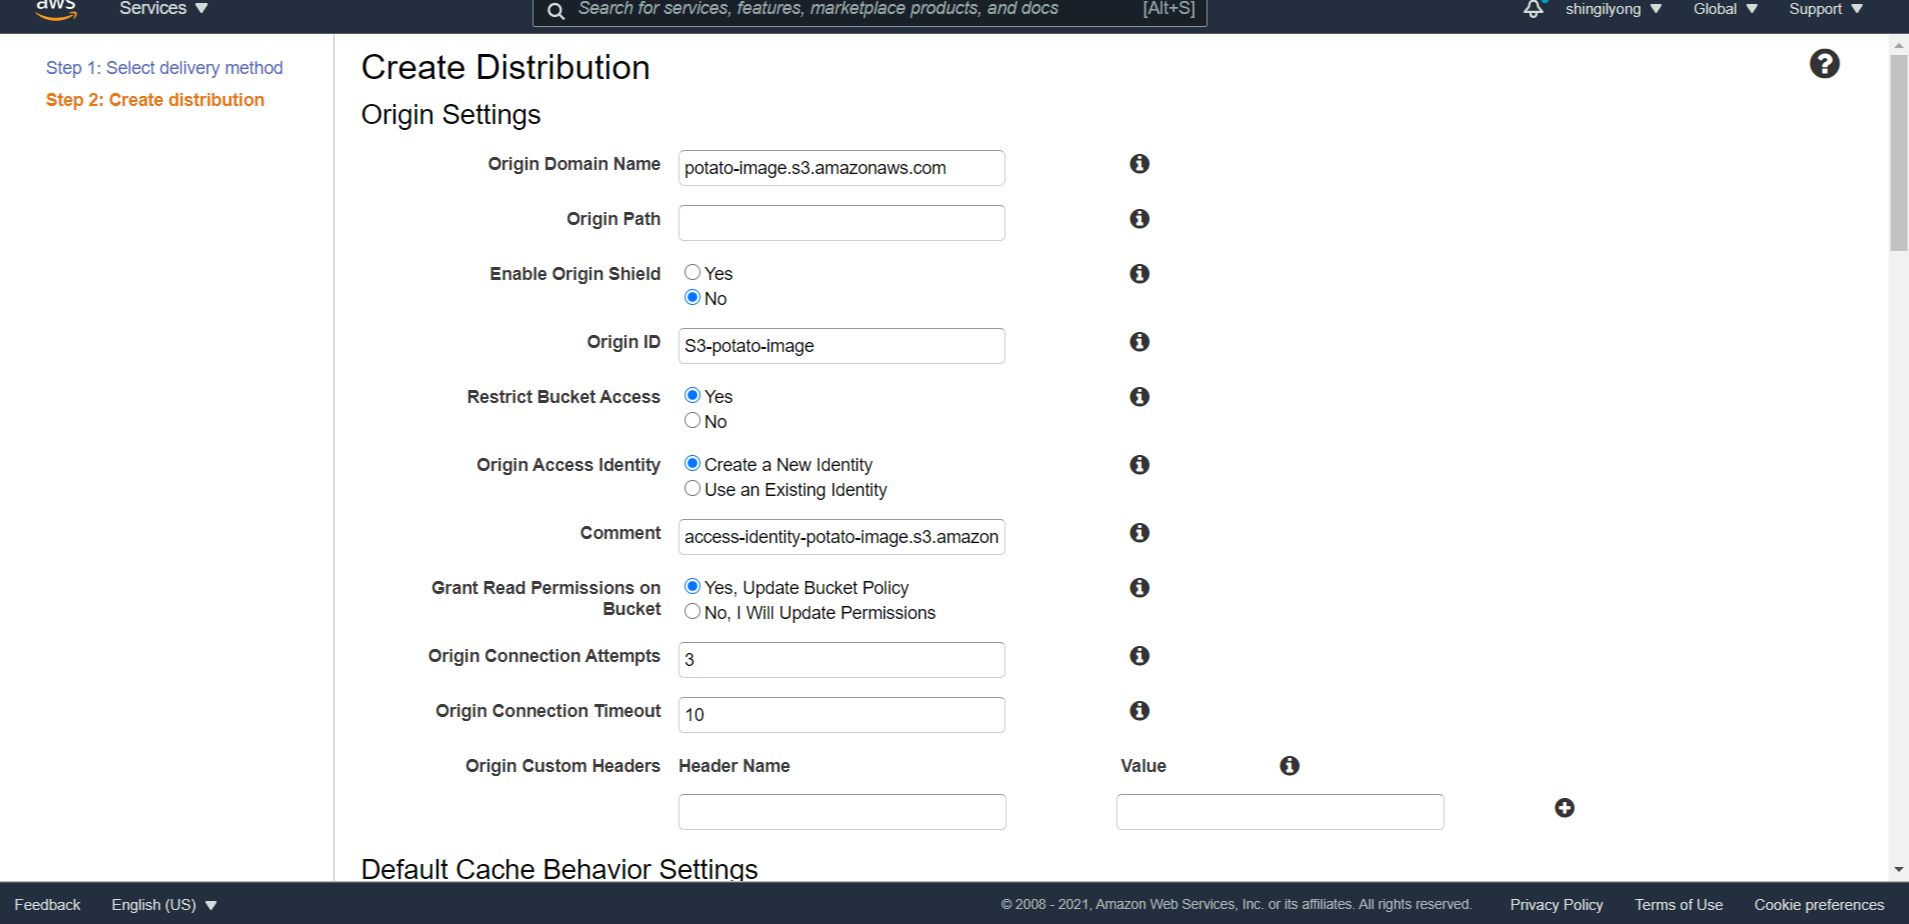Choose Use an Existing Identity
Screen dimensions: 1909x924
(x=692, y=488)
